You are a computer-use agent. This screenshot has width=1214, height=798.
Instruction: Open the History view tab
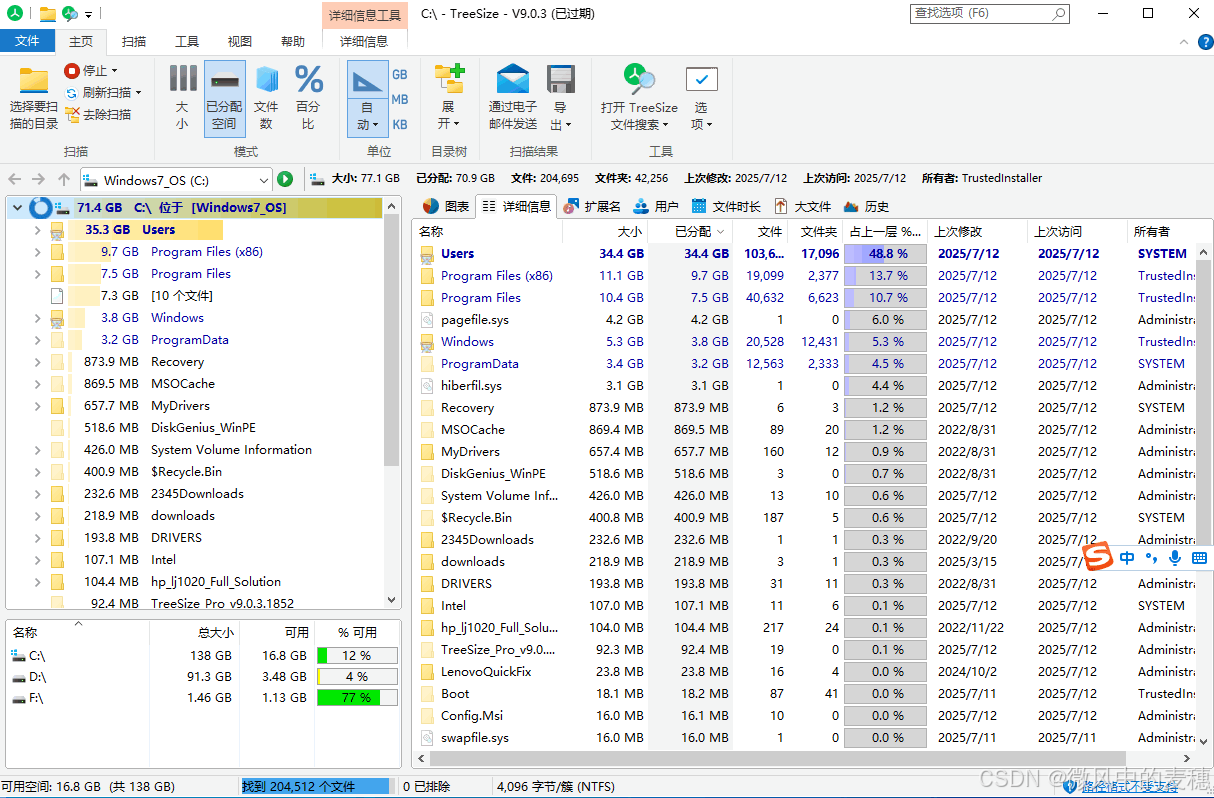click(866, 207)
